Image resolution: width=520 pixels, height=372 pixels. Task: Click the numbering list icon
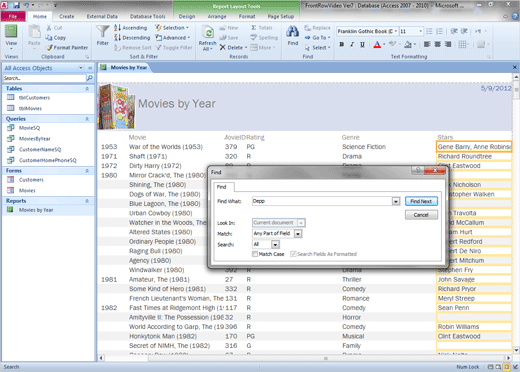tap(440, 31)
